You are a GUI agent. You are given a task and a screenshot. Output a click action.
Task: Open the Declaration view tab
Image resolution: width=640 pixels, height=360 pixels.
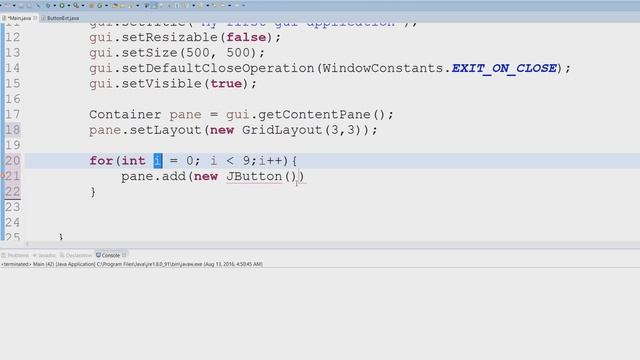(x=76, y=255)
